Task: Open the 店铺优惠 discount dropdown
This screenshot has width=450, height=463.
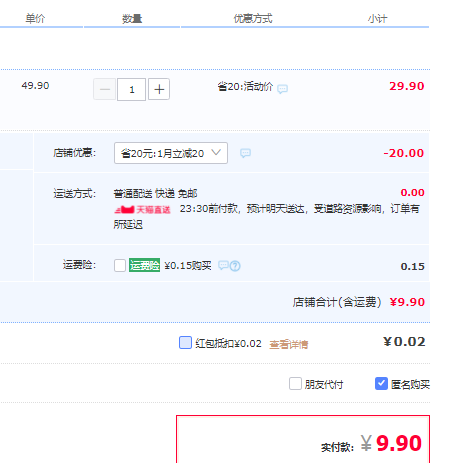Action: pyautogui.click(x=171, y=153)
